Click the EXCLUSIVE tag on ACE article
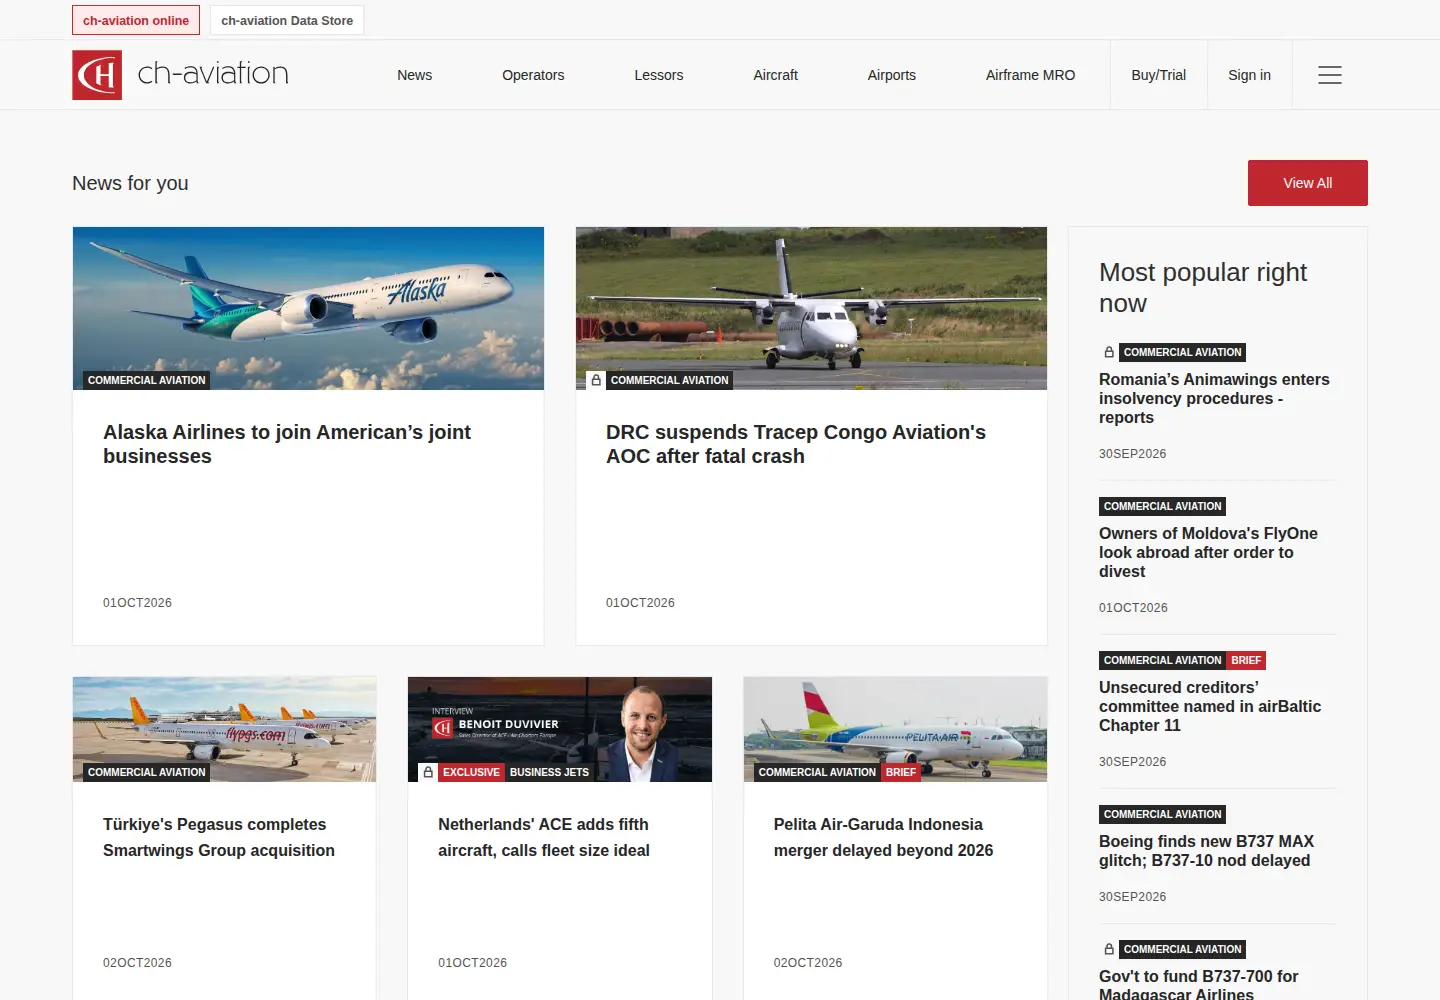 point(471,772)
